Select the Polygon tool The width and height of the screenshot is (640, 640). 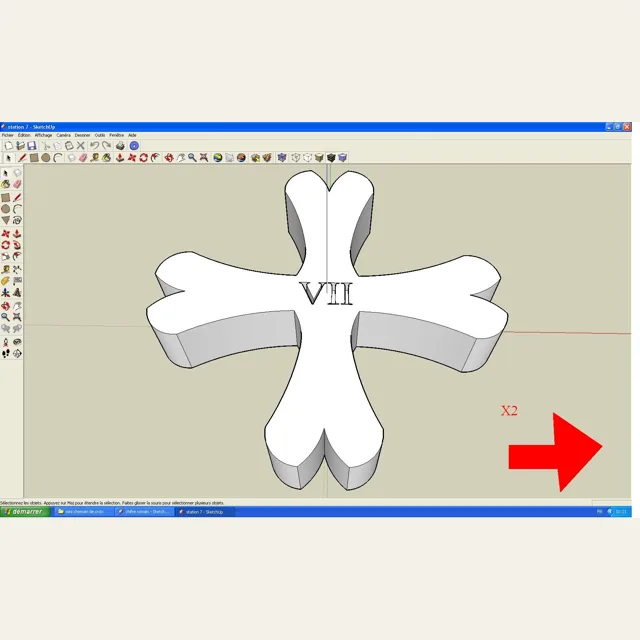6,220
